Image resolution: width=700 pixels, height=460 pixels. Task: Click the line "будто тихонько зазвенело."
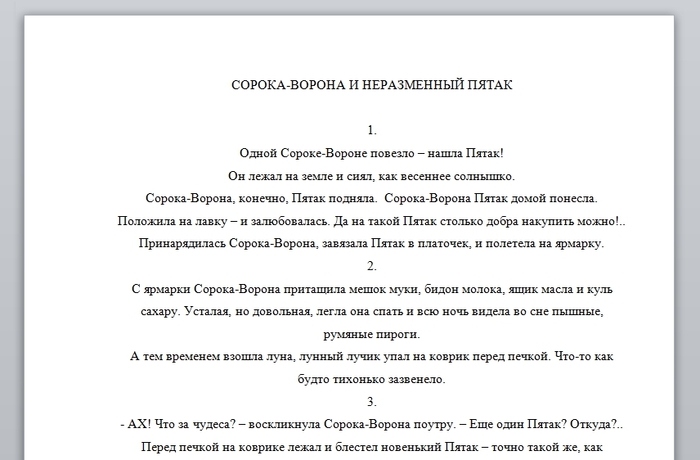click(371, 379)
